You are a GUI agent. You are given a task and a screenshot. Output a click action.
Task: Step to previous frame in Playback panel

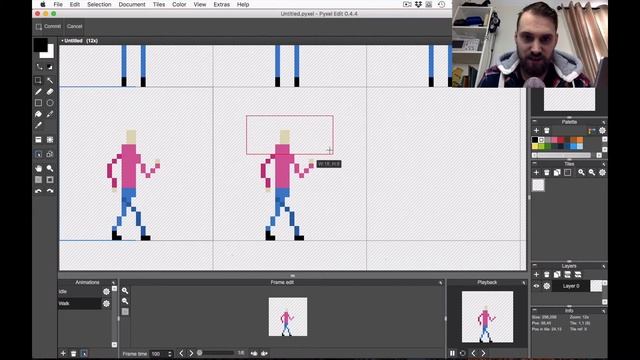473,353
